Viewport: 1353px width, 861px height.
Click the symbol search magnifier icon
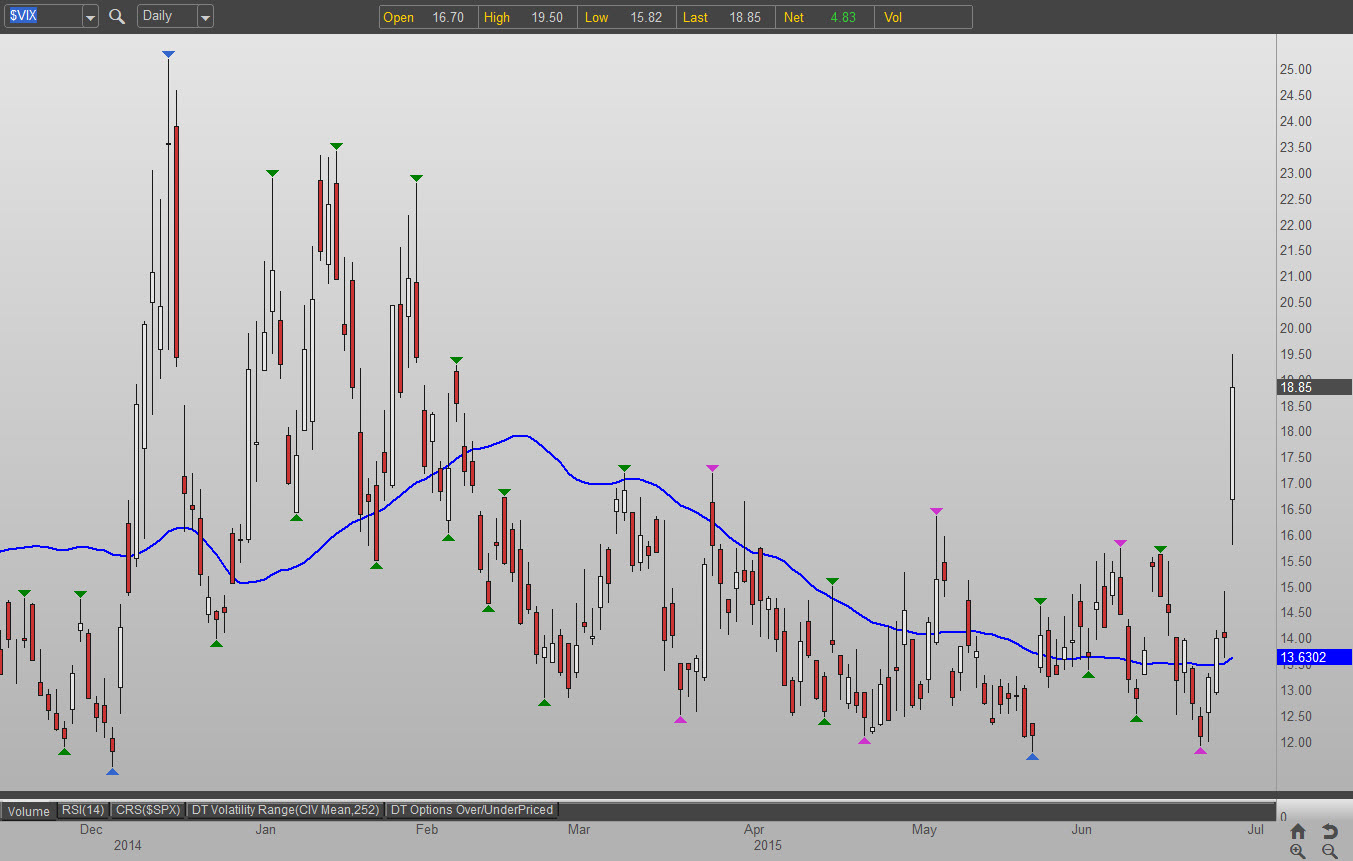click(x=117, y=16)
